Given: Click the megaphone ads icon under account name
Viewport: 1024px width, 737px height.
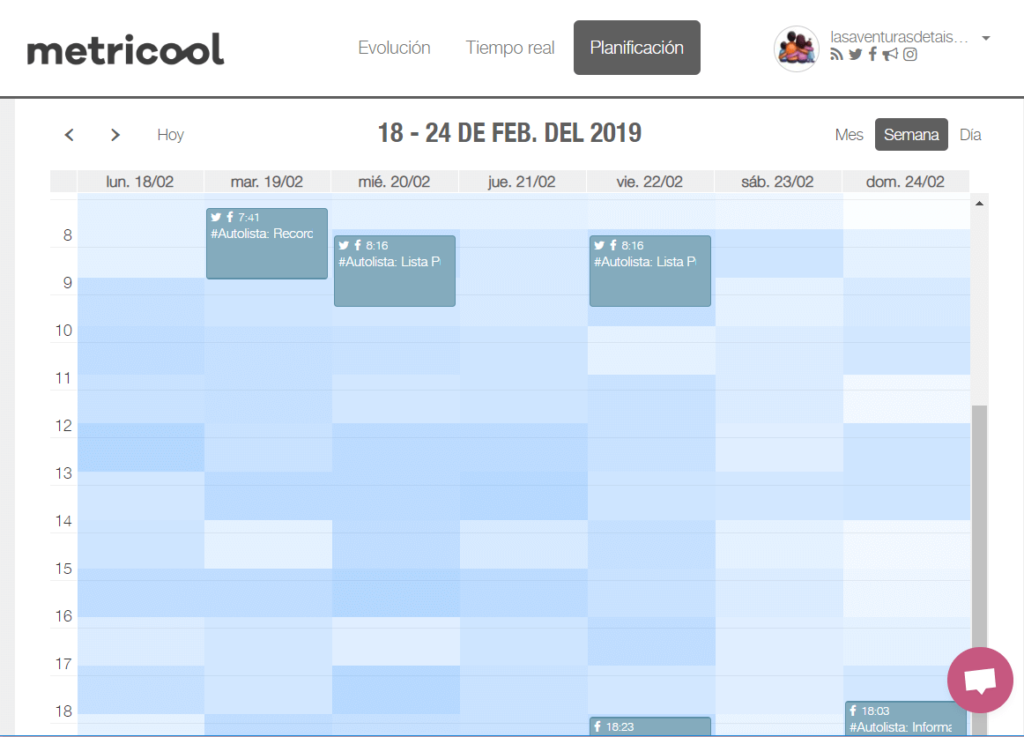Looking at the screenshot, I should coord(890,55).
